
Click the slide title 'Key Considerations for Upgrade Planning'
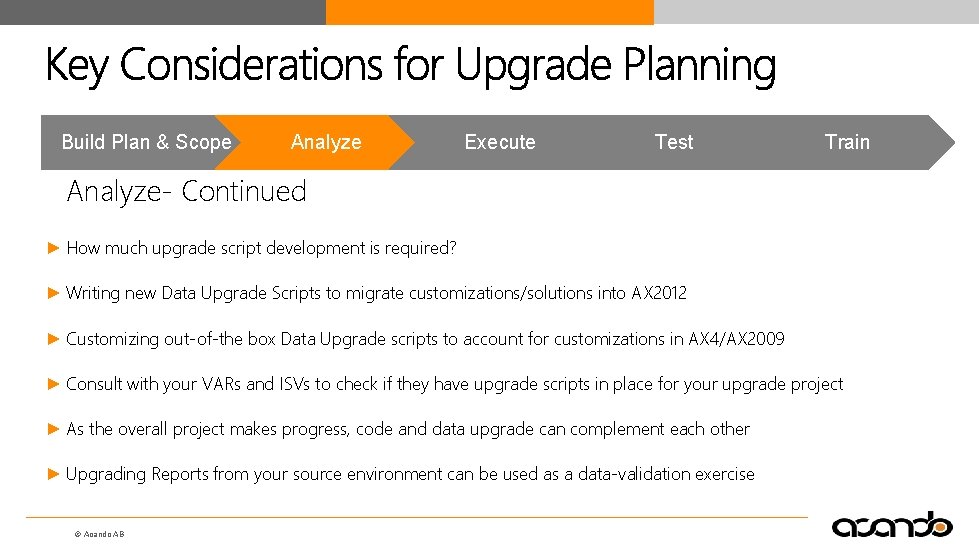click(x=410, y=66)
